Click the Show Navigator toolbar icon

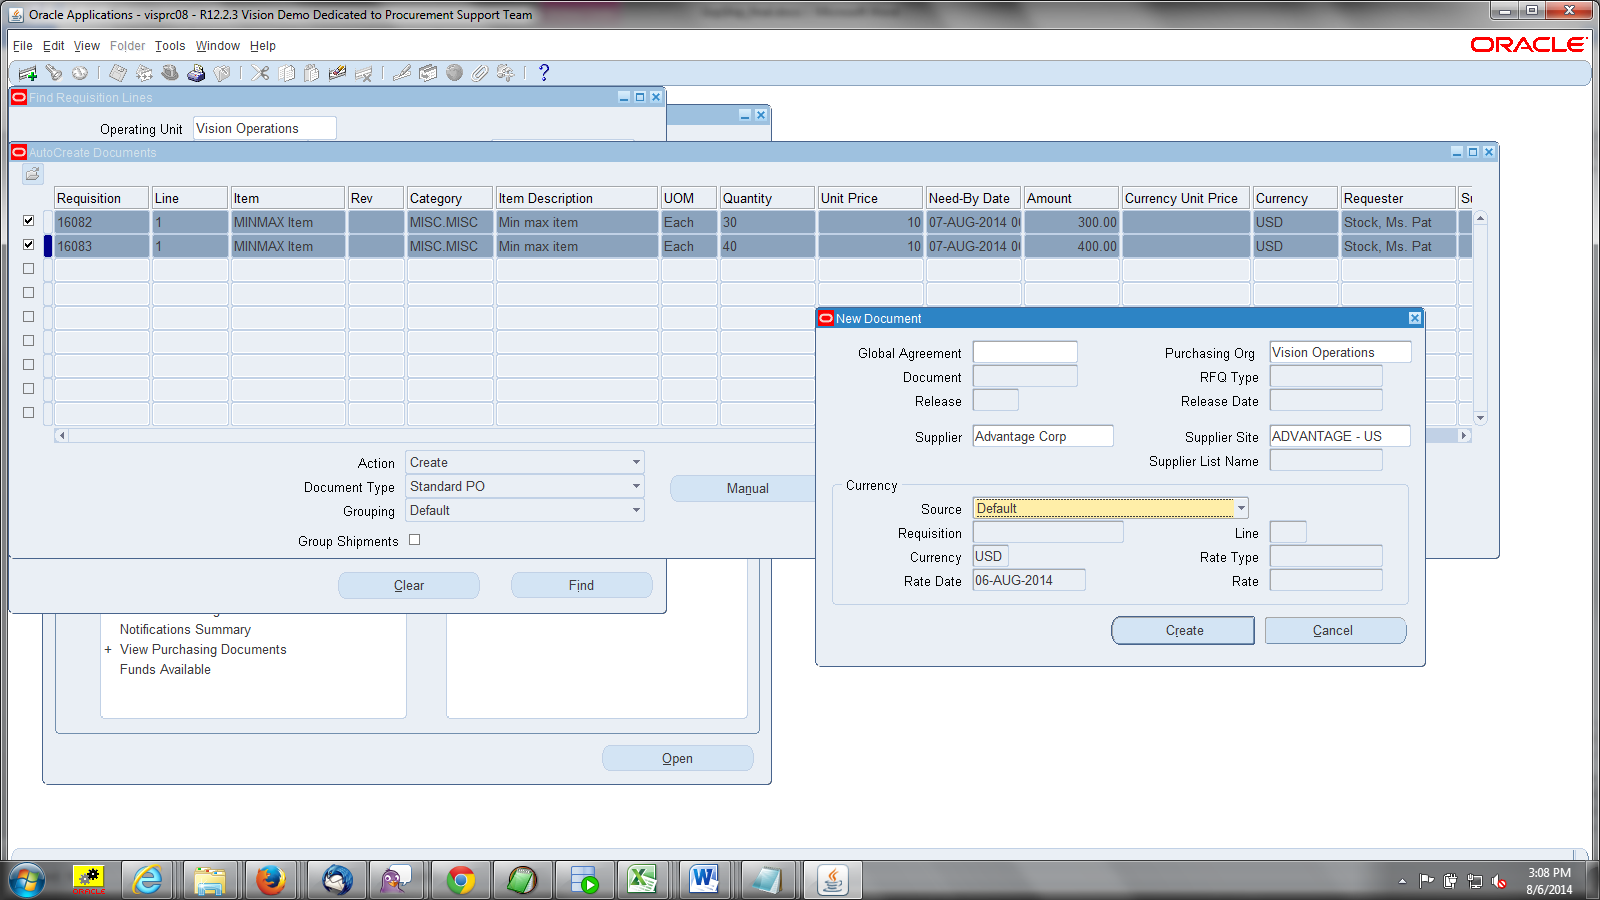pos(80,73)
